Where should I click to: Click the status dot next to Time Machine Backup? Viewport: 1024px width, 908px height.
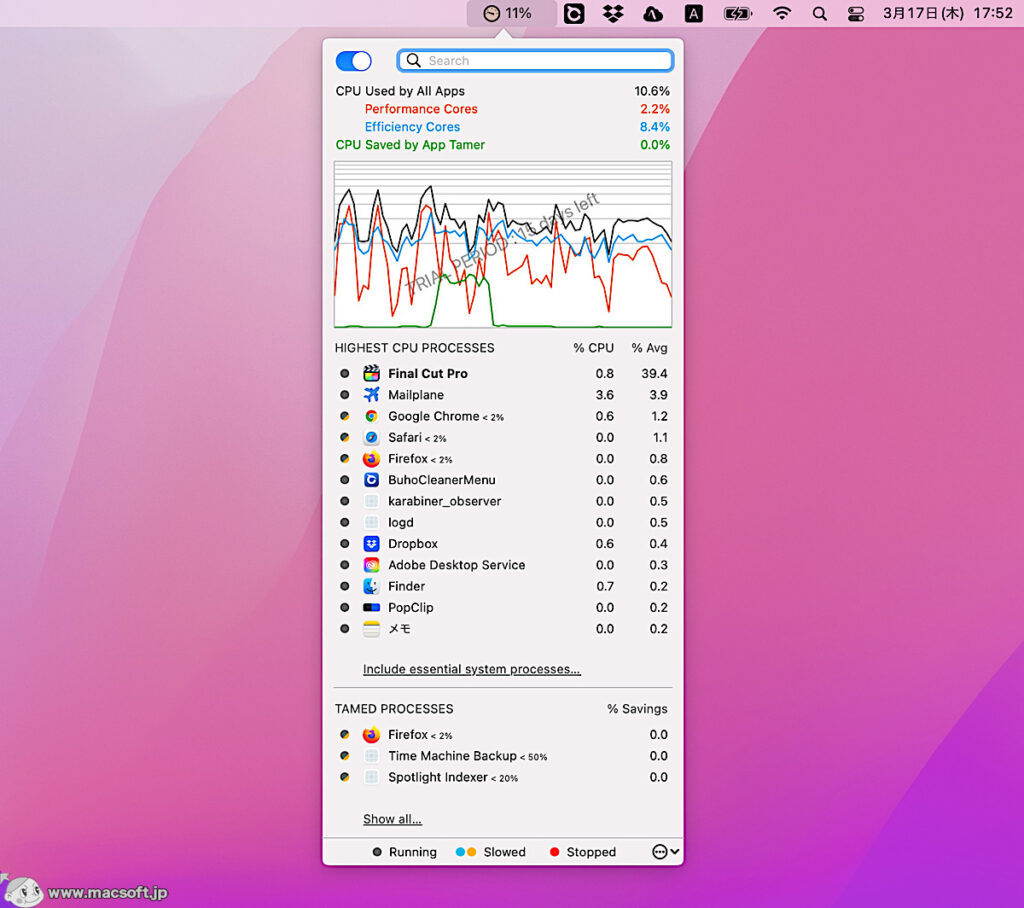click(x=345, y=756)
